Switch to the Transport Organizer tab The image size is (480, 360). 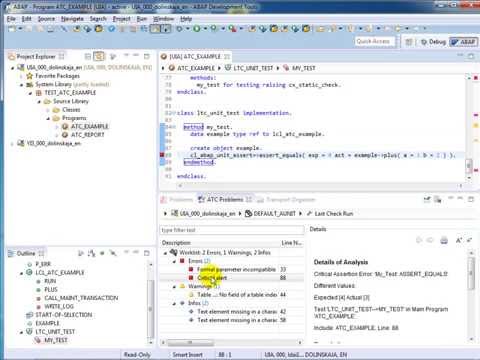(287, 199)
